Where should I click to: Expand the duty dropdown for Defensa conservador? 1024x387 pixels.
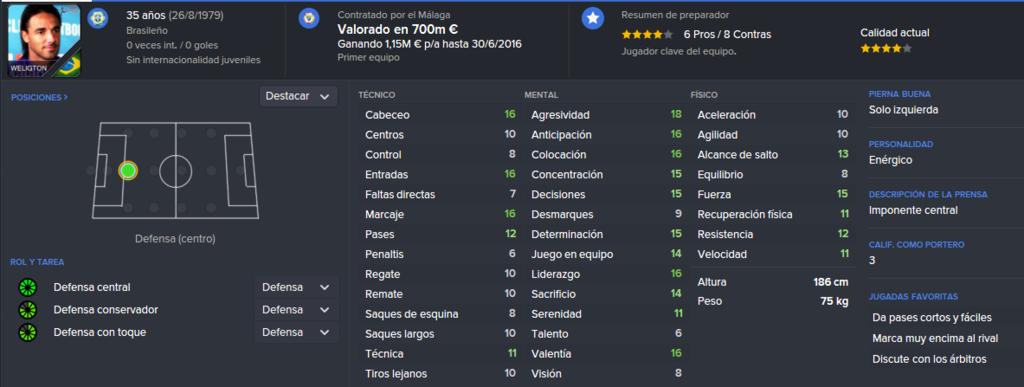pyautogui.click(x=296, y=309)
